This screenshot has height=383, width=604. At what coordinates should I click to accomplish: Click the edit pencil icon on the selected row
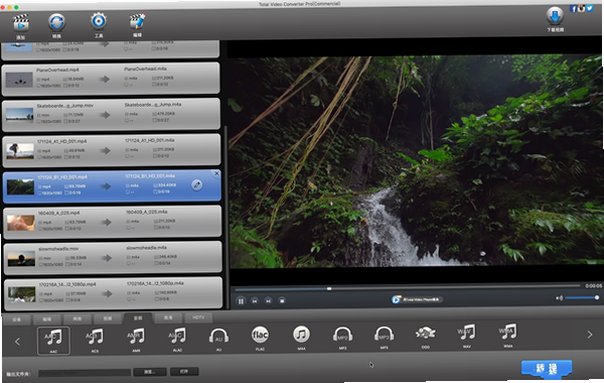pos(197,185)
